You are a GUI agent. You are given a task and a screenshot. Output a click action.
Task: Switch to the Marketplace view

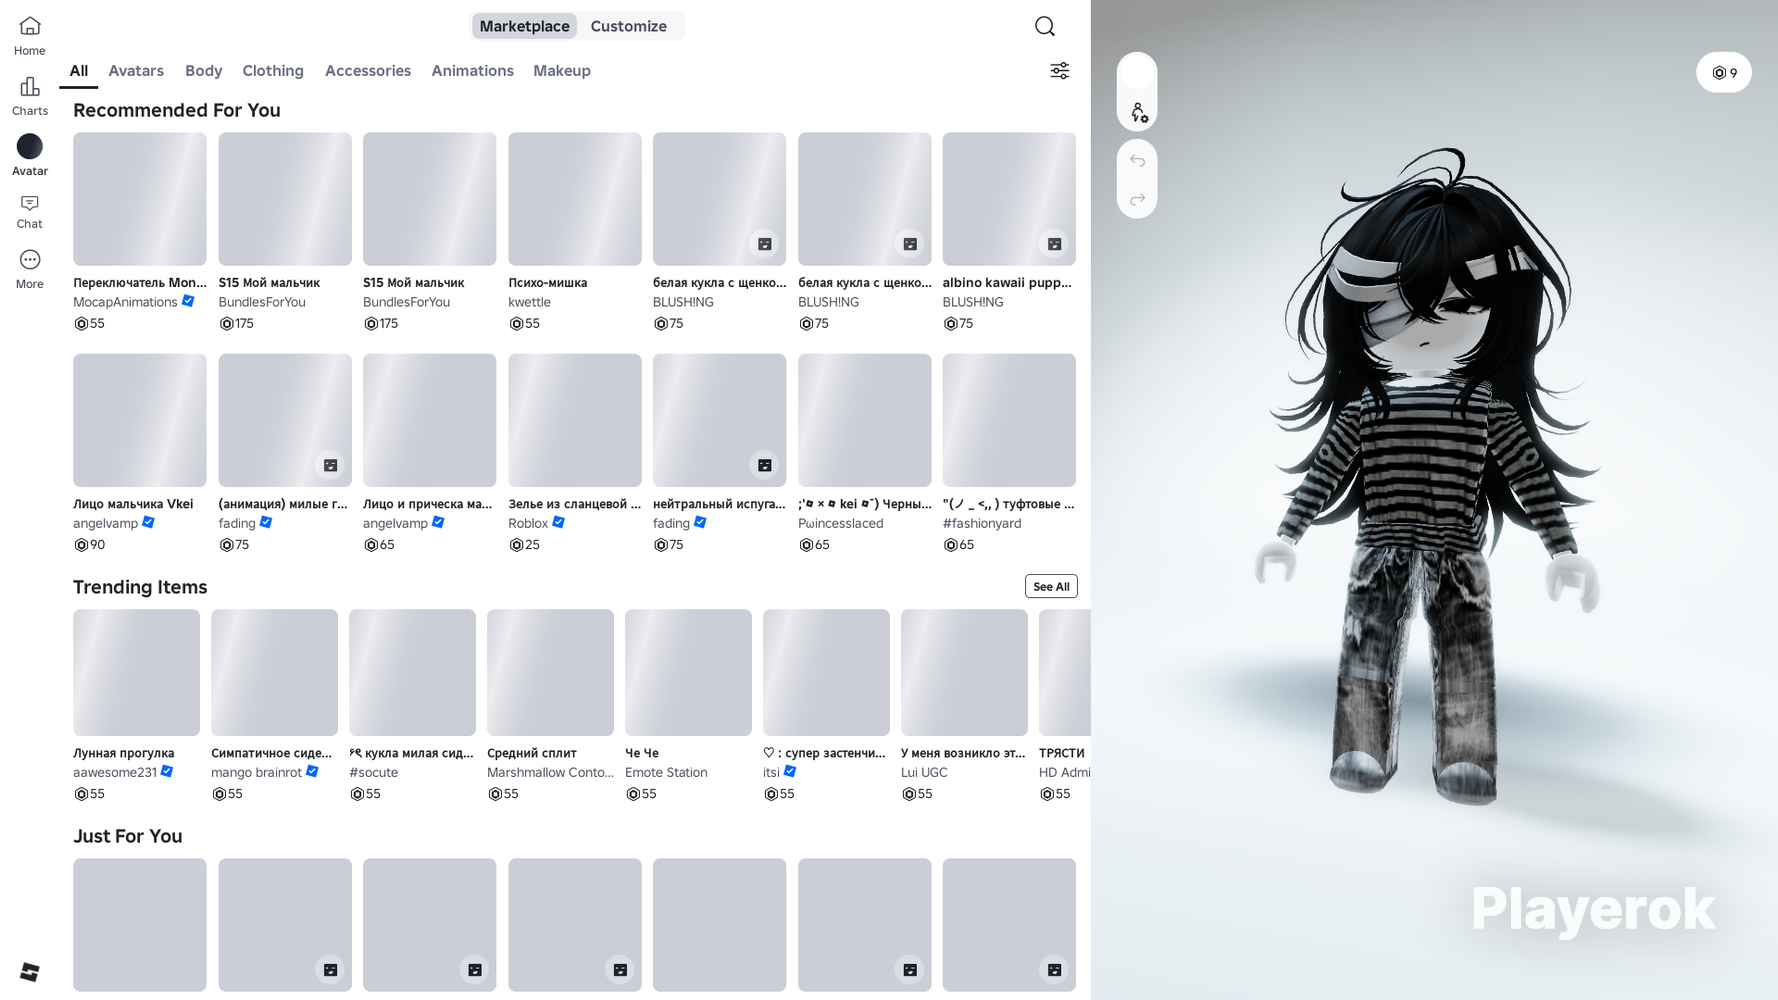click(x=524, y=26)
